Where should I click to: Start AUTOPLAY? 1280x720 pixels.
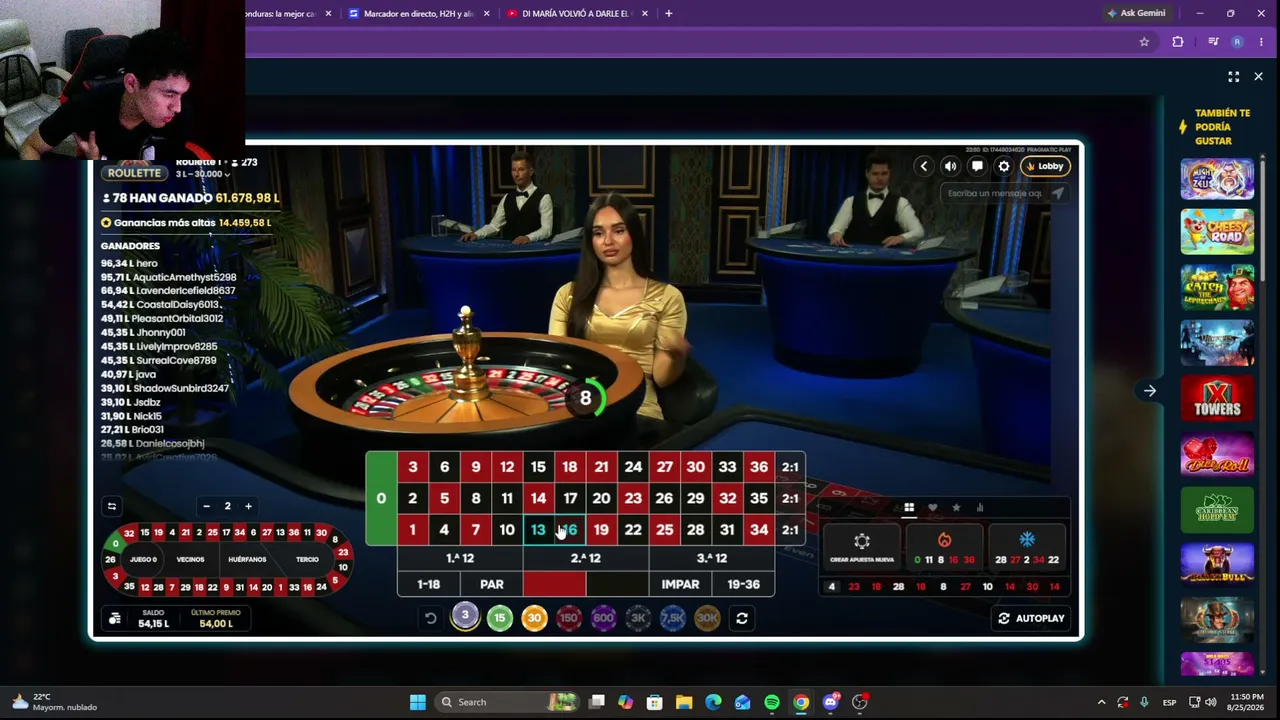tap(1031, 618)
